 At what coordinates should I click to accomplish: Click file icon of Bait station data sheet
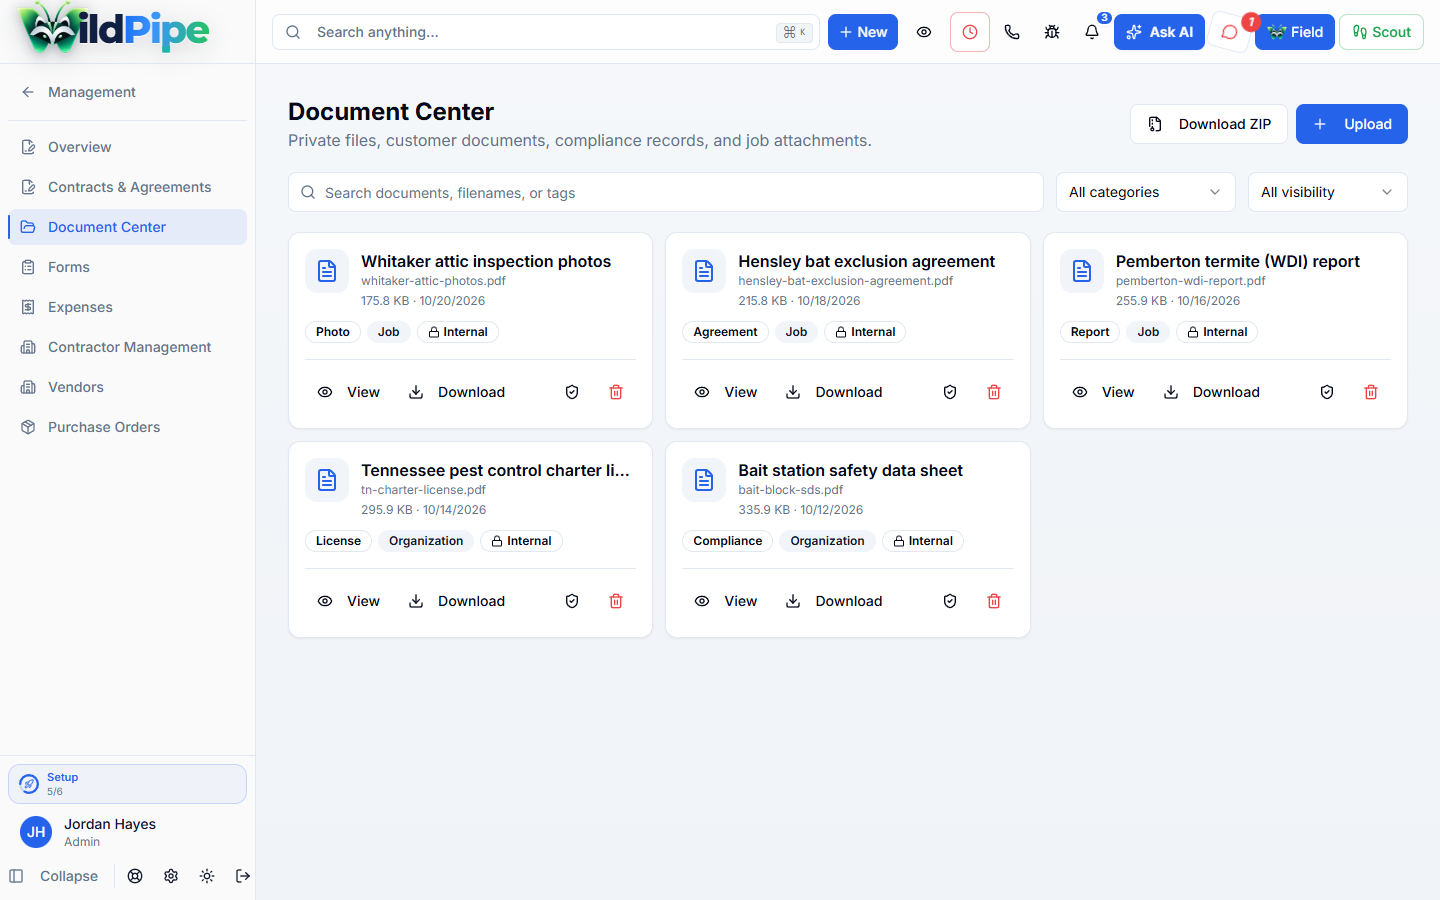704,480
